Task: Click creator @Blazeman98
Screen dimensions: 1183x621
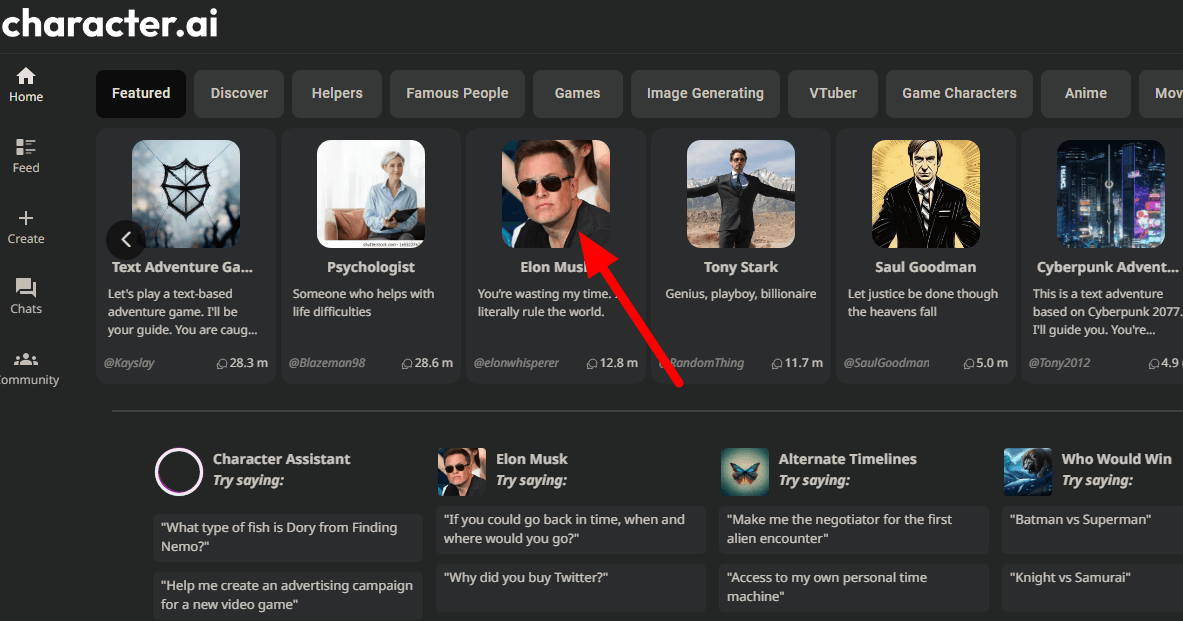Action: 327,363
